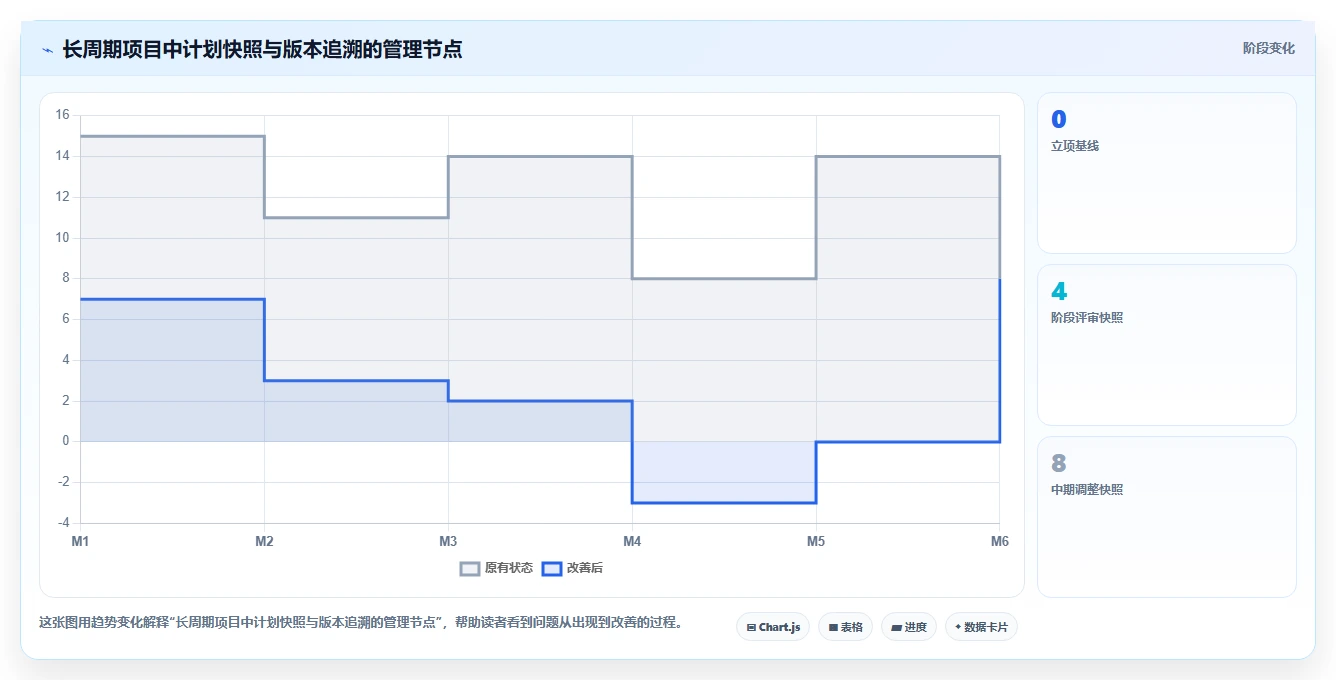Click the 进度 tag icon
The image size is (1336, 680).
[896, 628]
